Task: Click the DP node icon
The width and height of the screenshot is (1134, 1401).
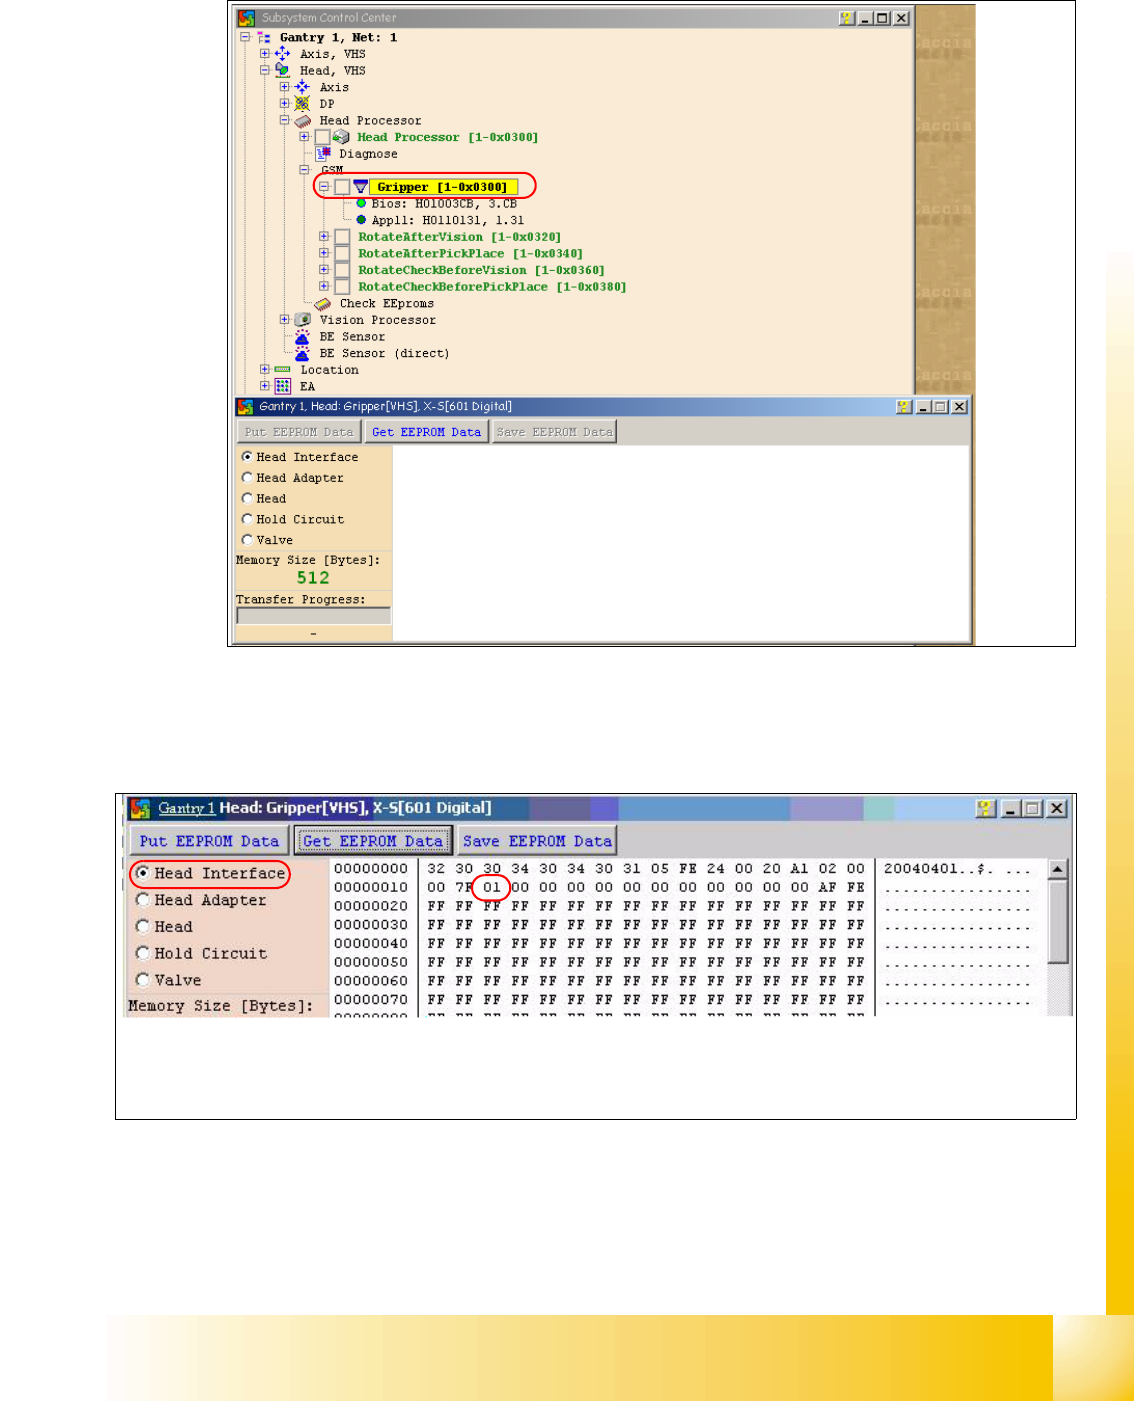Action: [303, 104]
